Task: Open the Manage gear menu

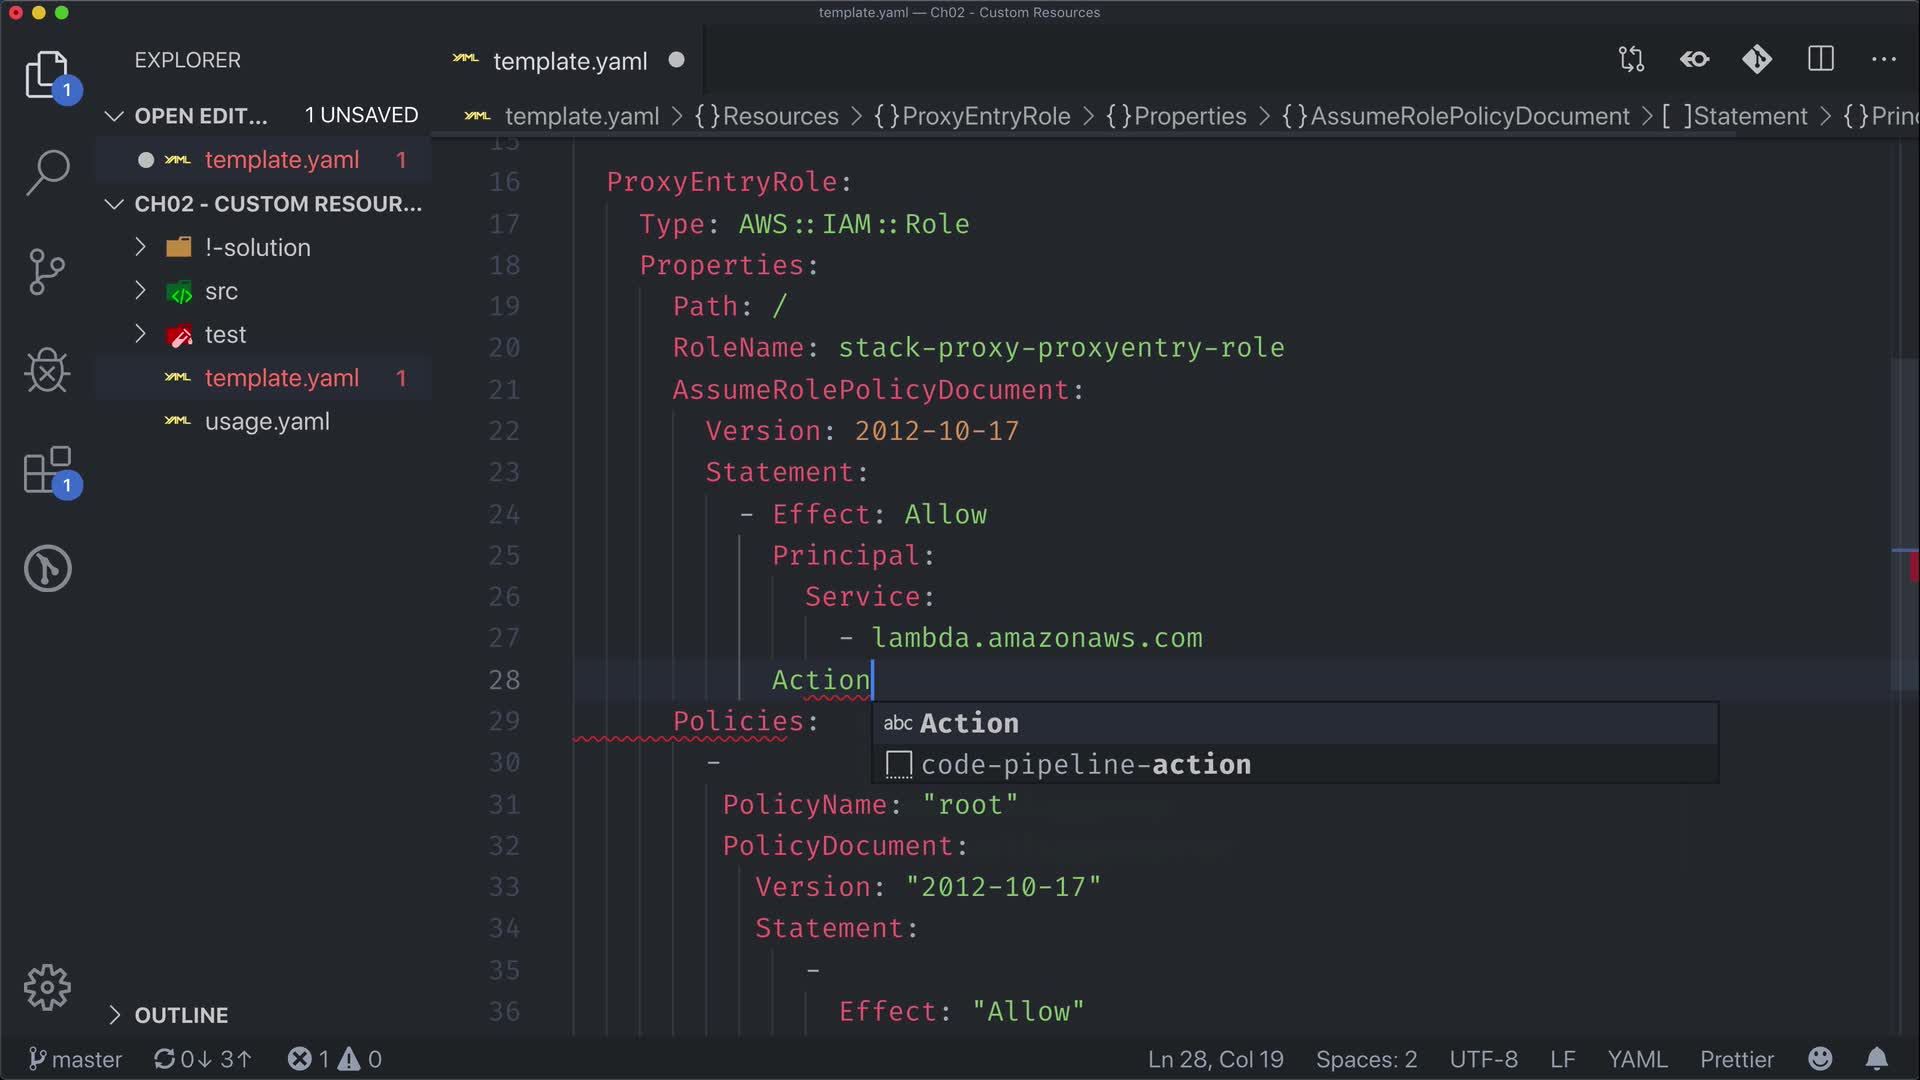Action: pyautogui.click(x=47, y=988)
